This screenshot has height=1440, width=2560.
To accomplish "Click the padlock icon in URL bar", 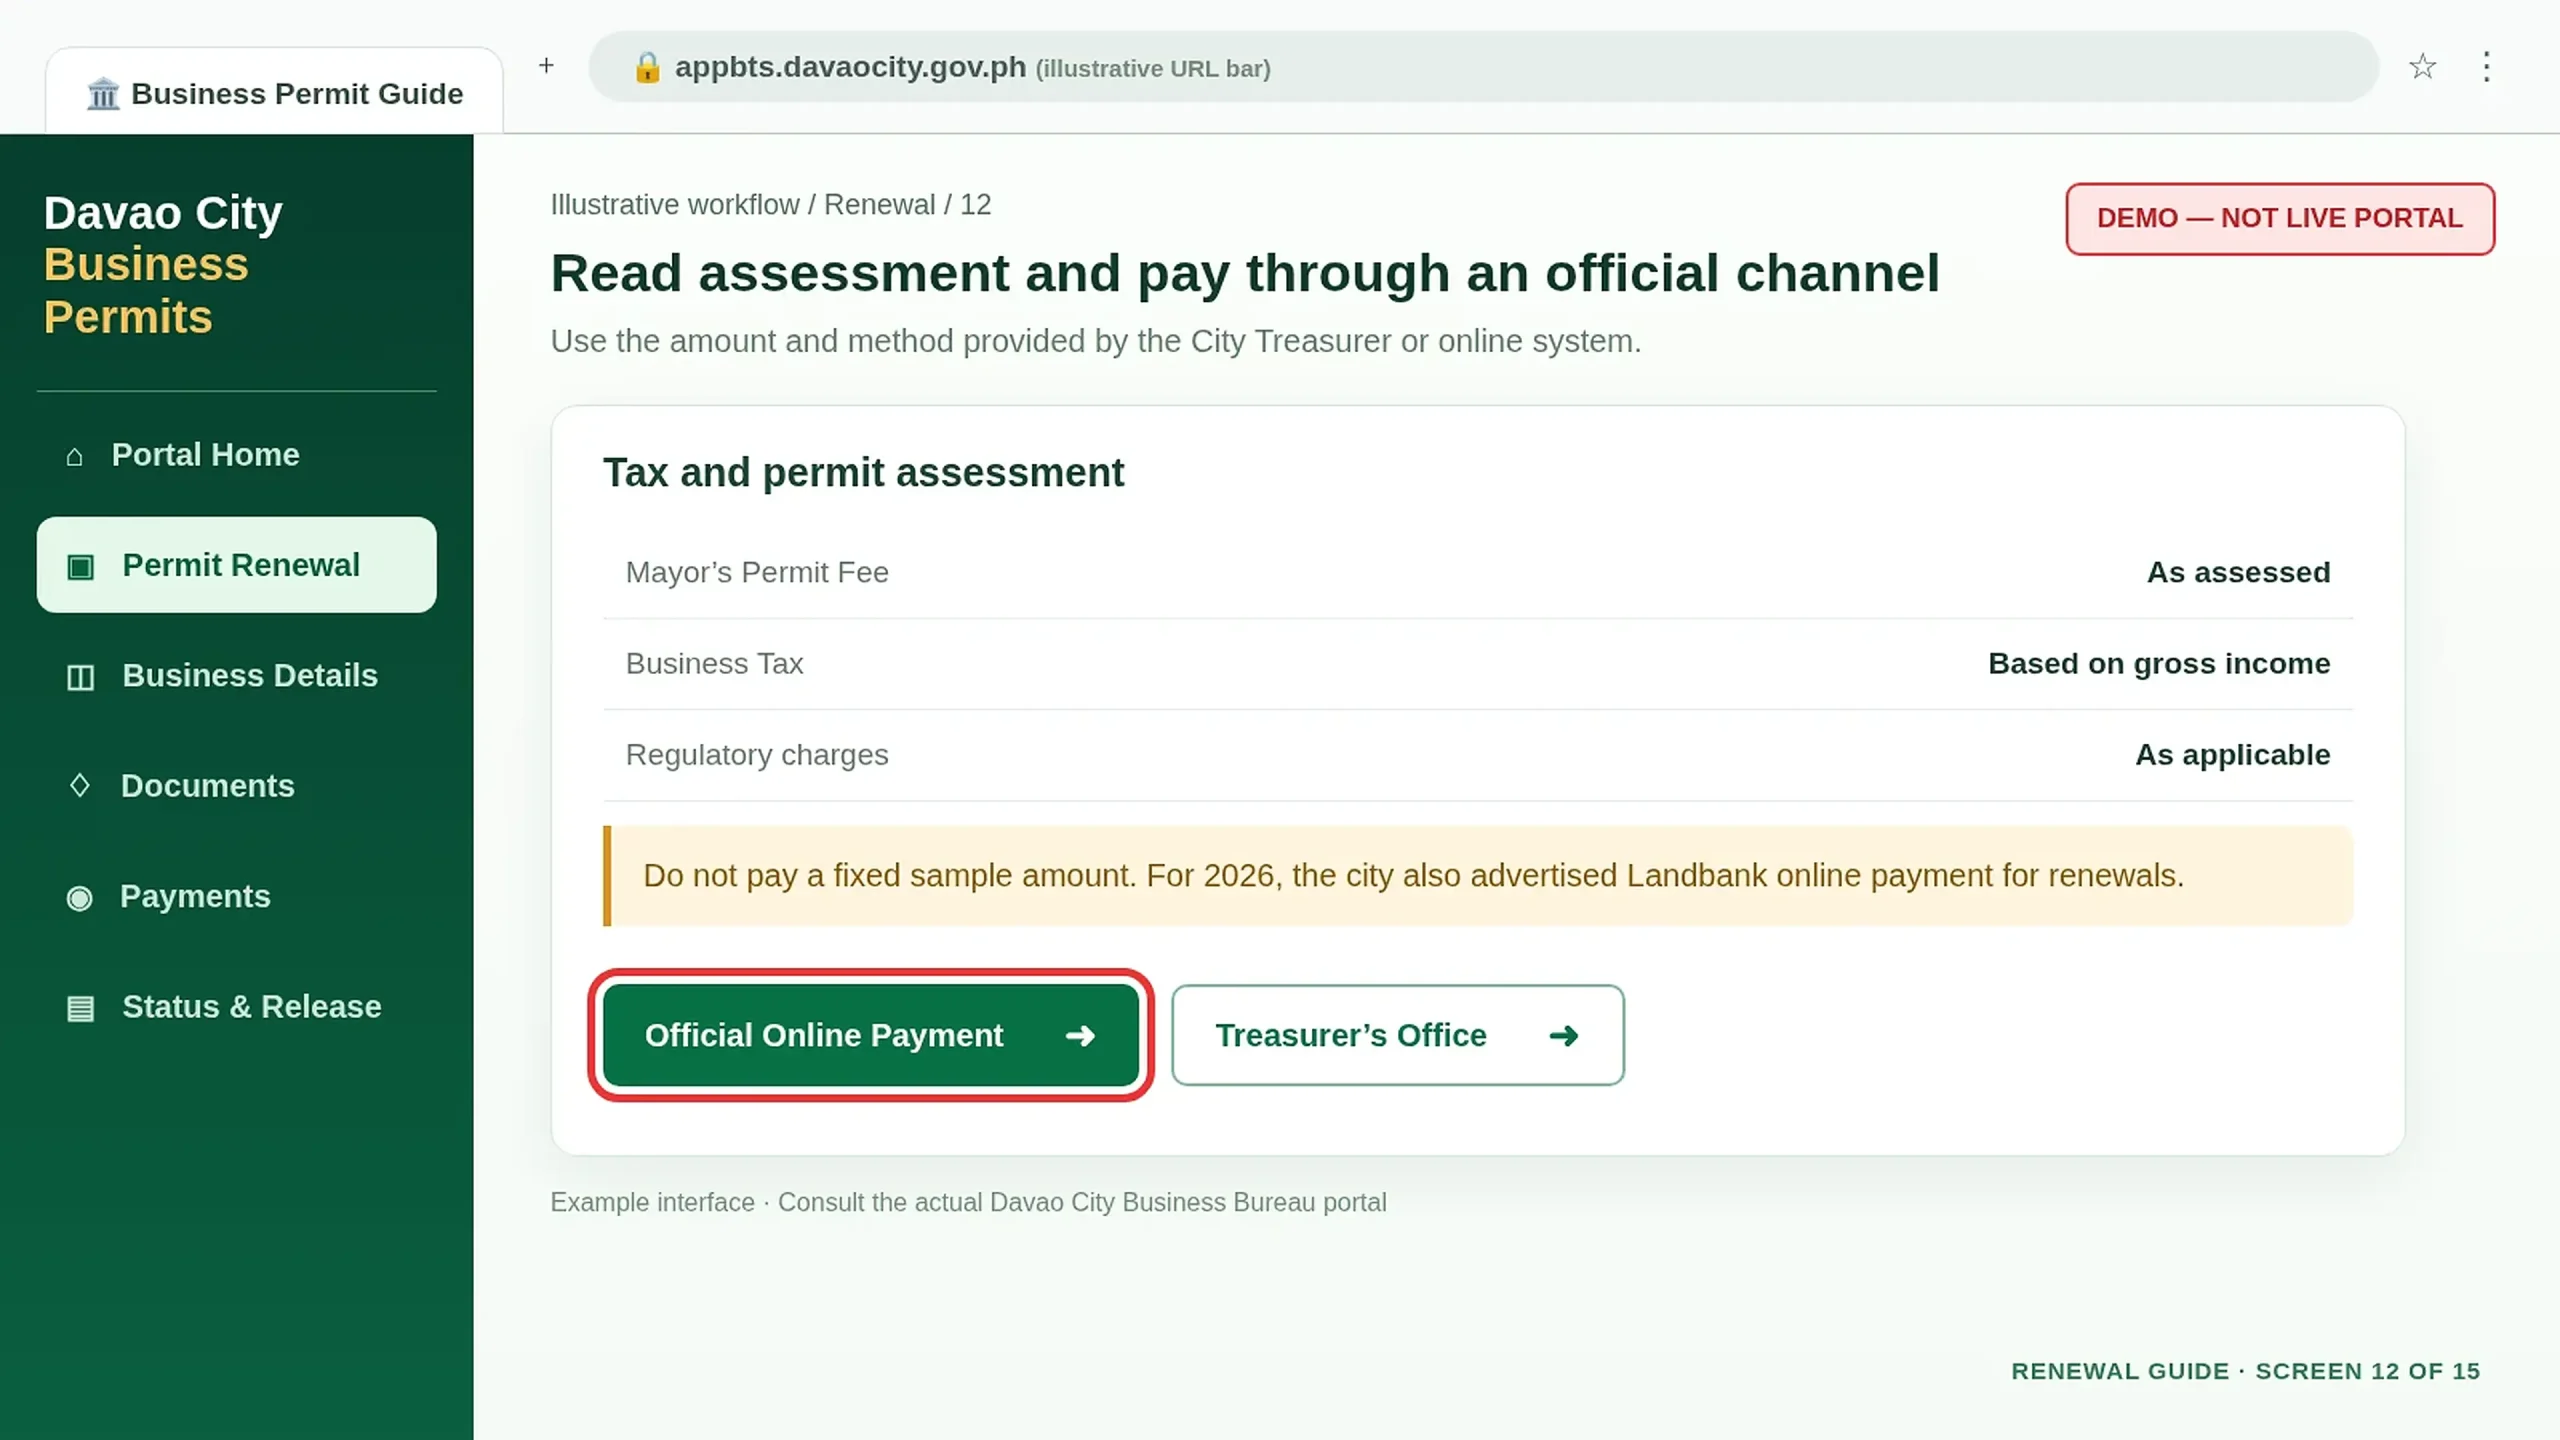I will tap(647, 67).
